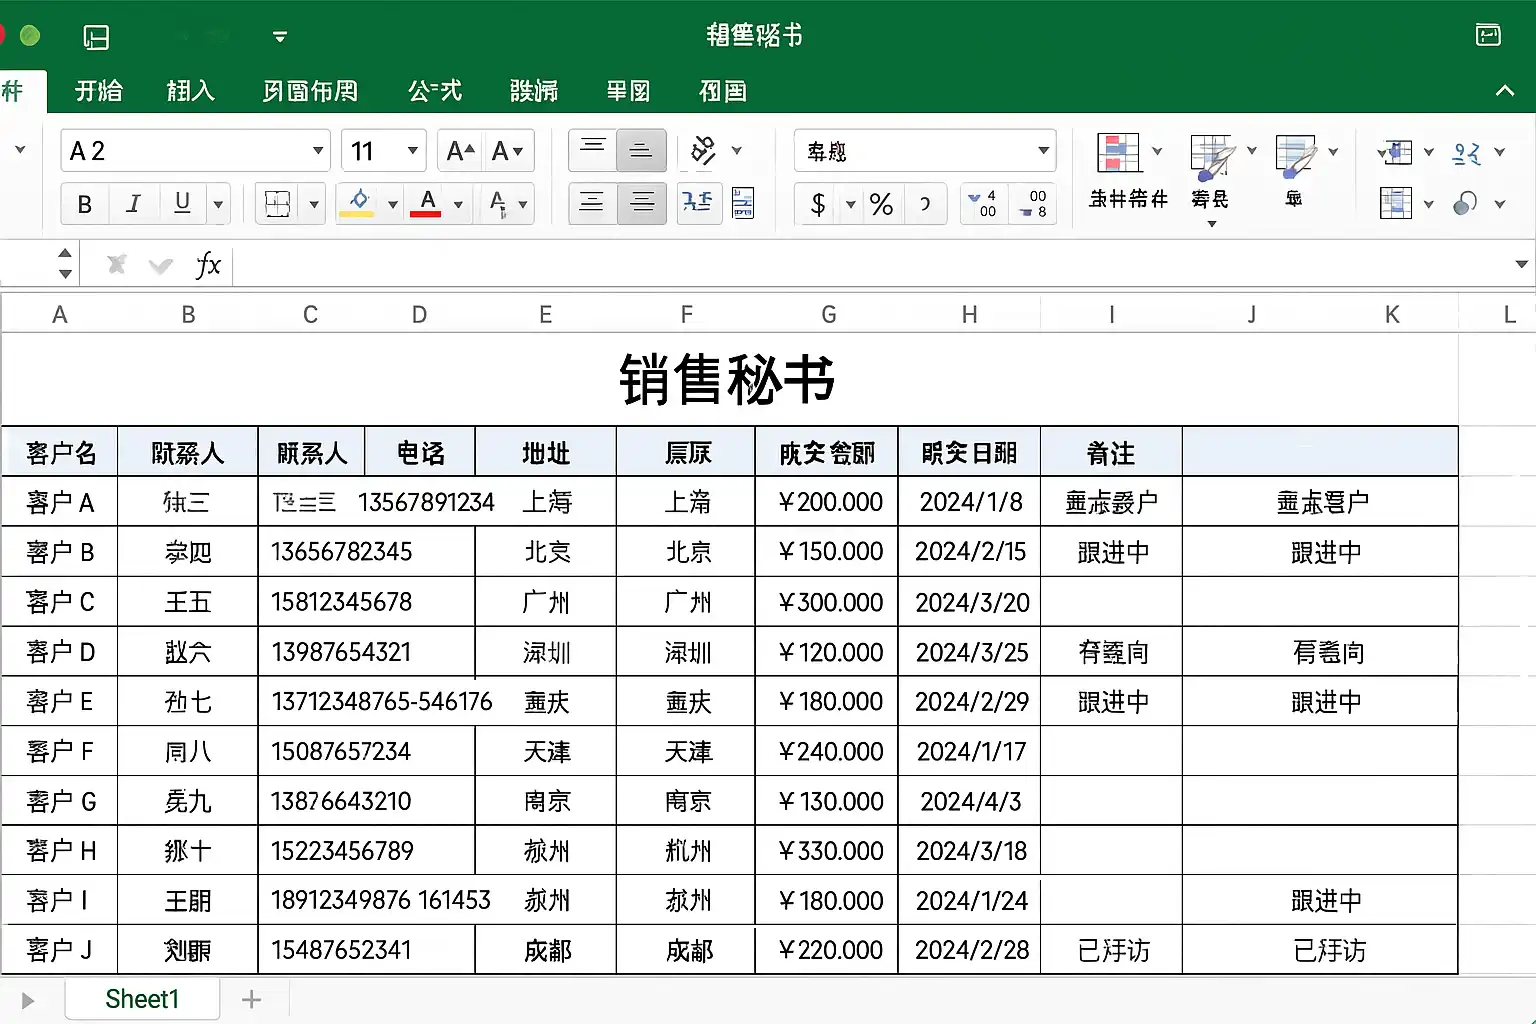Switch to the Sheet1 tab
The height and width of the screenshot is (1024, 1536).
pyautogui.click(x=142, y=999)
